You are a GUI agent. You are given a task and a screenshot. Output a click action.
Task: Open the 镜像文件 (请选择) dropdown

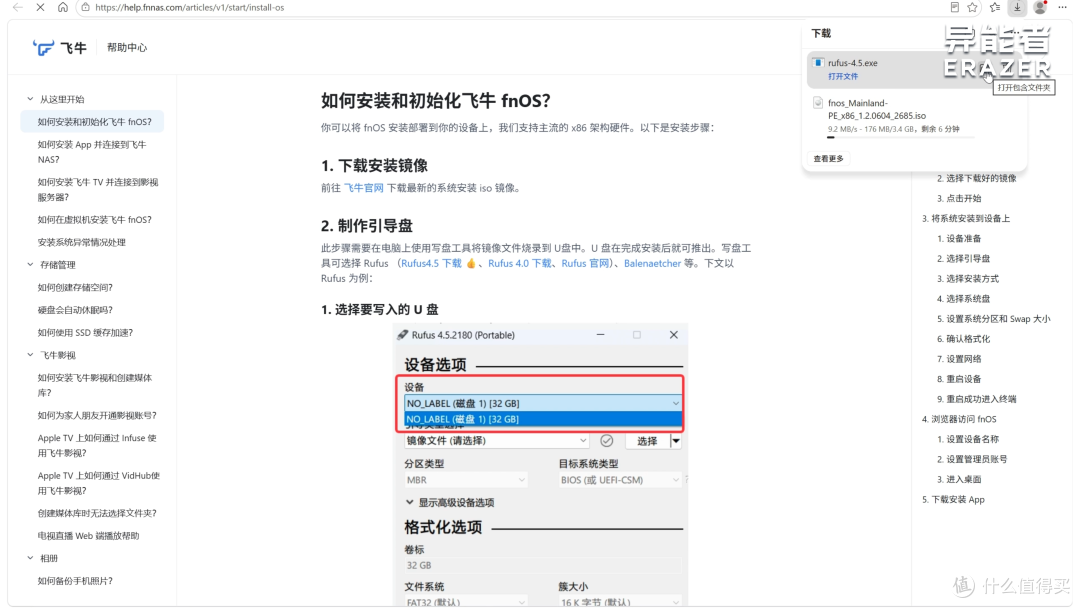496,441
